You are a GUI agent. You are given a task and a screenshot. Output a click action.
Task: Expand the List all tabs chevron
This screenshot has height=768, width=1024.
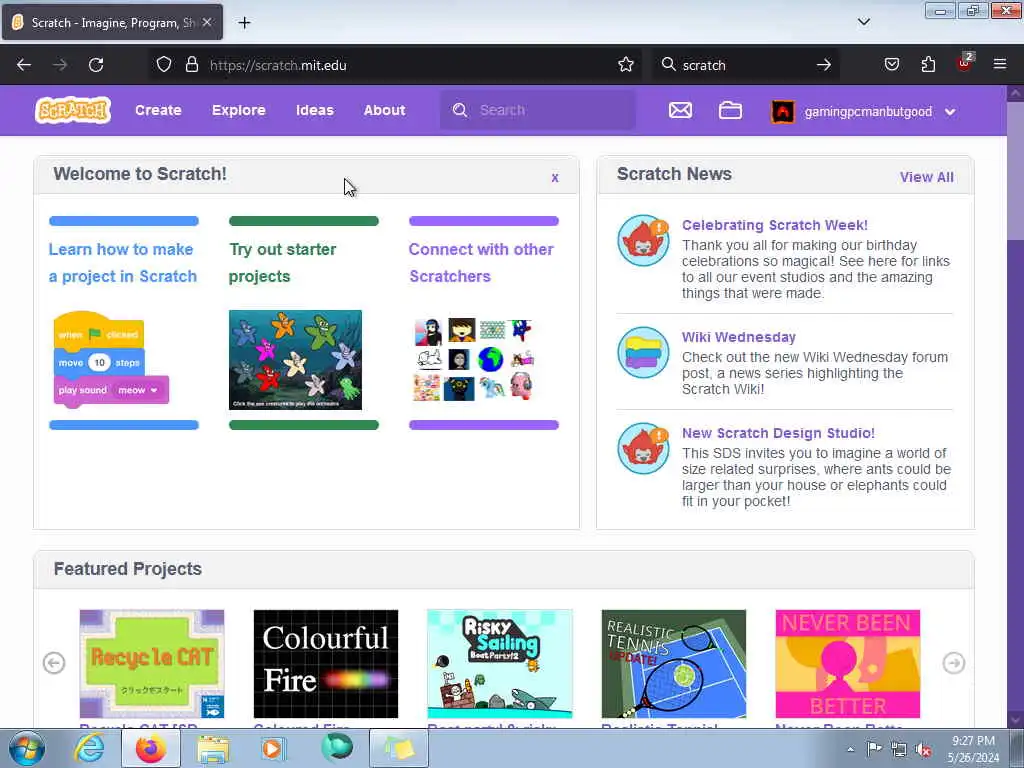tap(863, 22)
